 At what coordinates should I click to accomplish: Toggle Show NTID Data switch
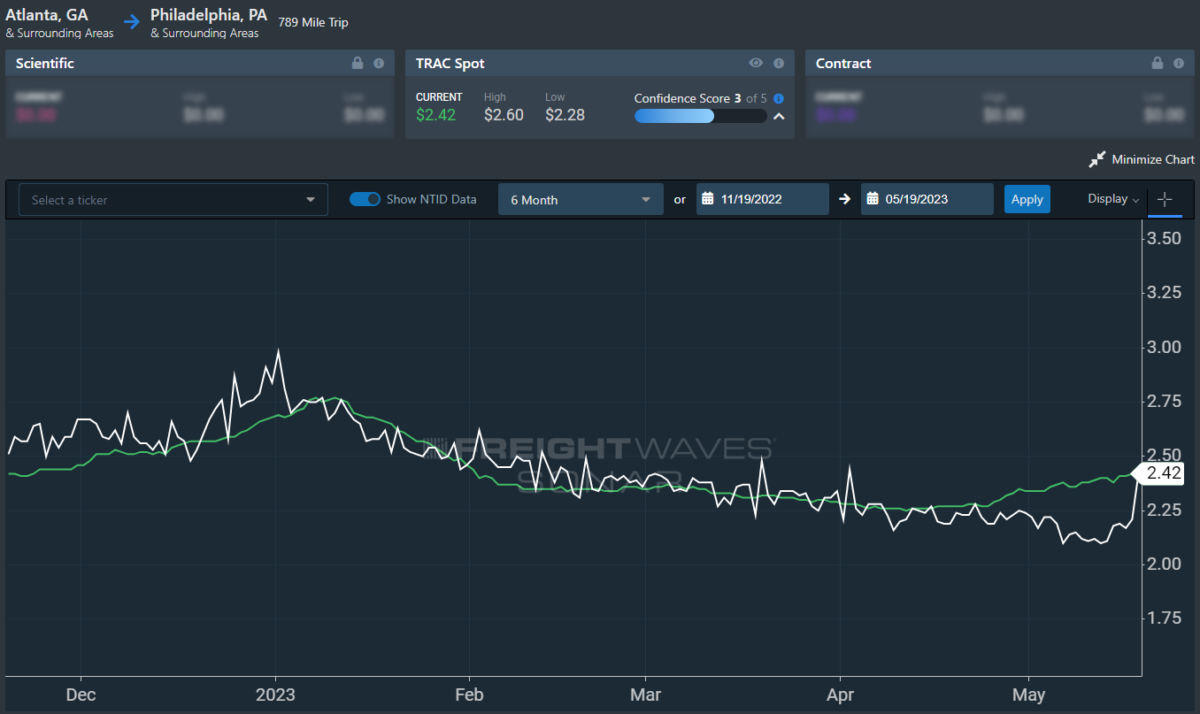click(365, 199)
